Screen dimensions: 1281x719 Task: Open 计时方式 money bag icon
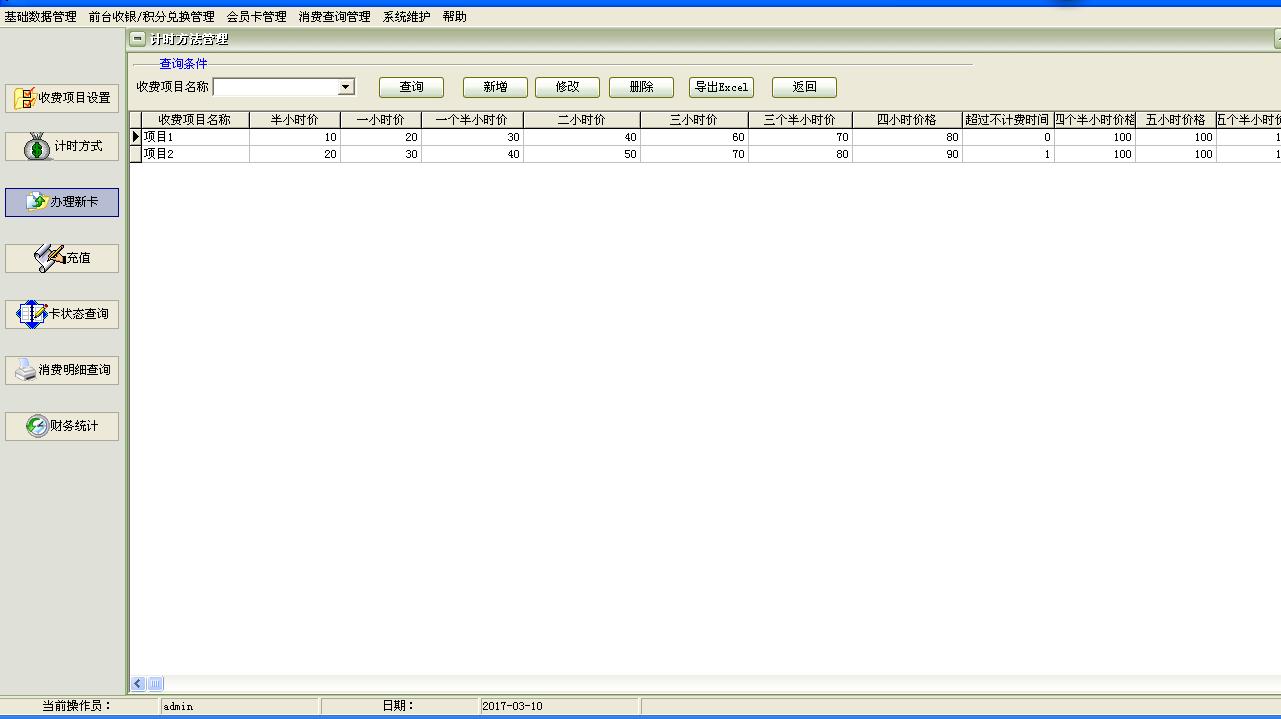pos(37,147)
